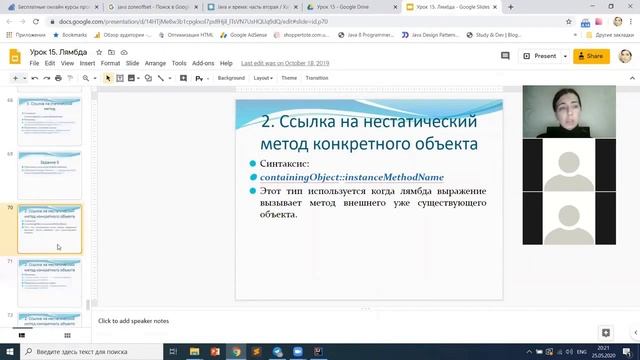Viewport: 640px width, 360px height.
Task: Expand new slide layout dropdown arrow
Action: [24, 78]
